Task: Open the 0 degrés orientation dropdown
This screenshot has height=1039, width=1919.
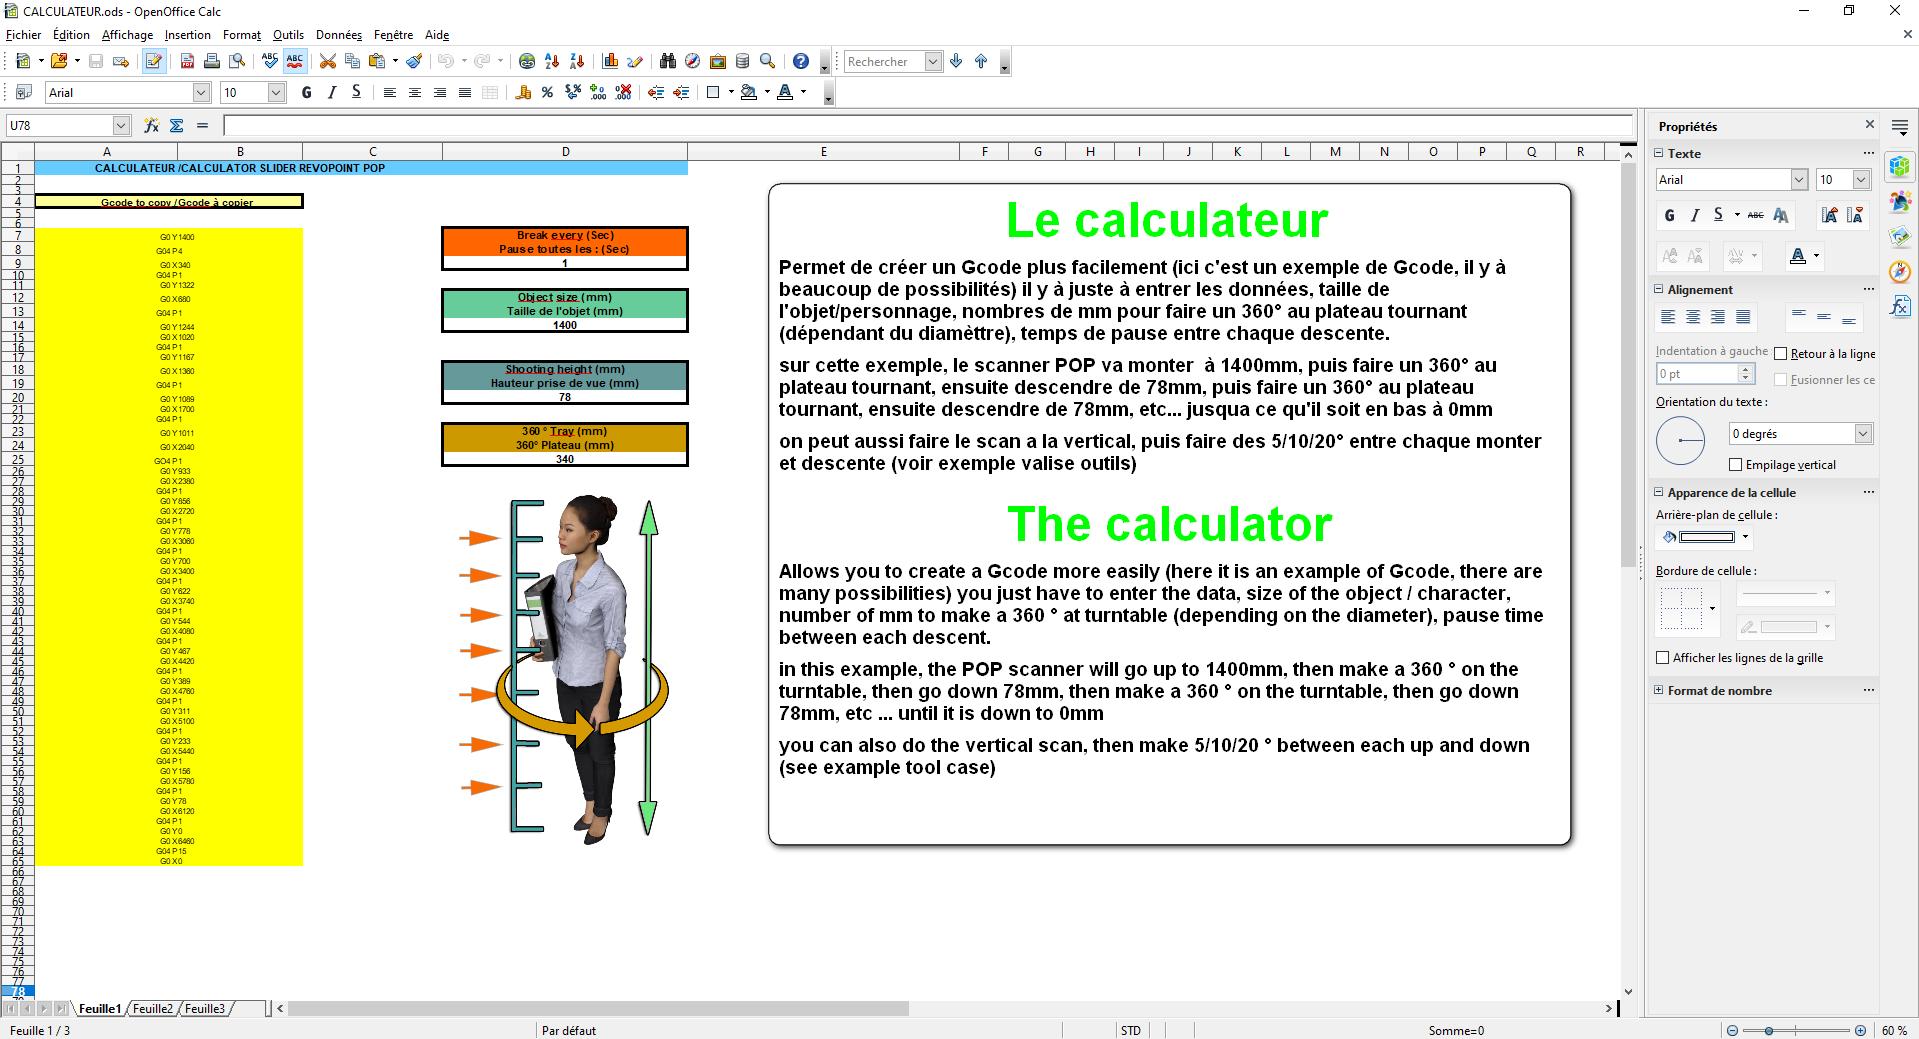Action: coord(1863,433)
